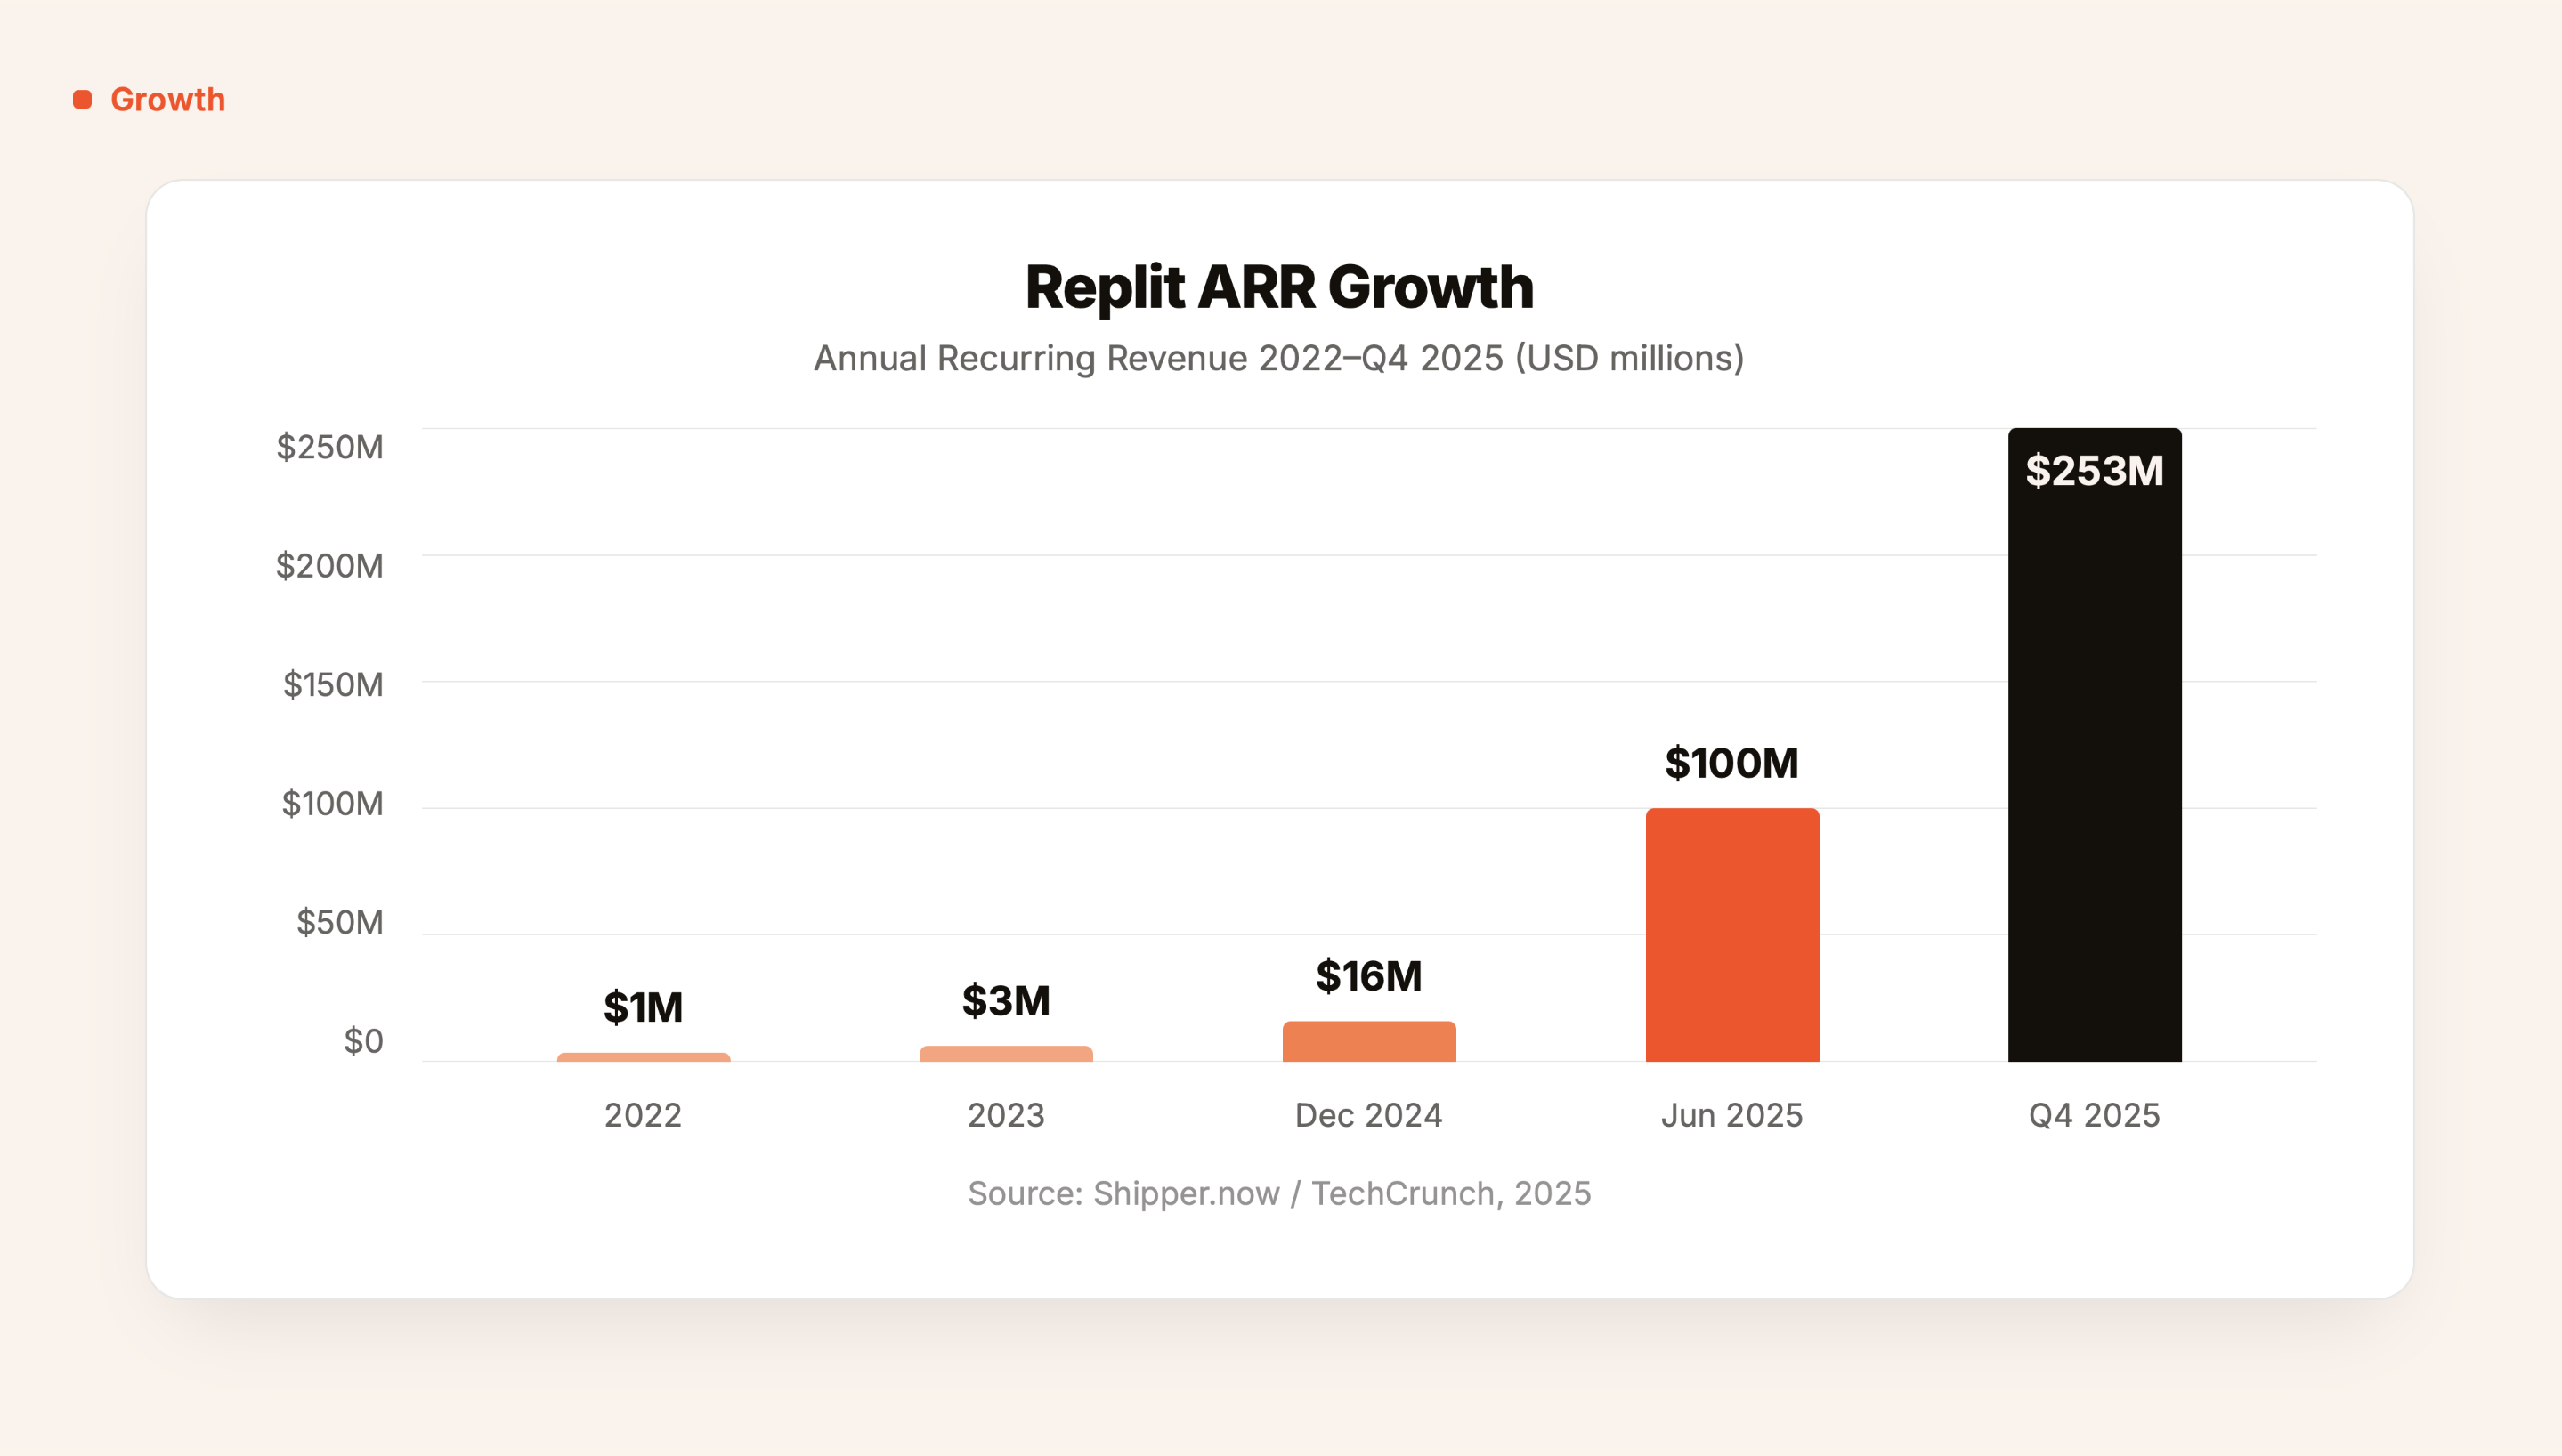Select the $150M axis label
This screenshot has height=1456, width=2562.
(333, 685)
